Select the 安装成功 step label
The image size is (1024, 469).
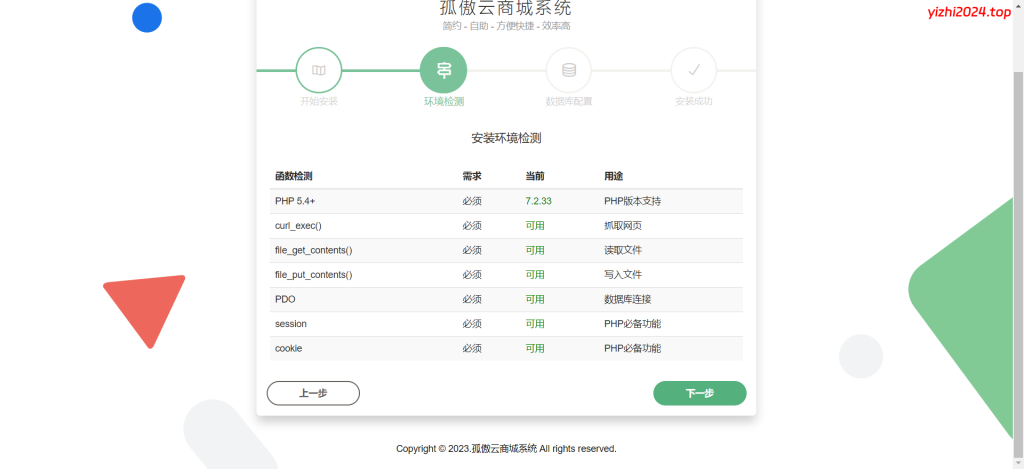(693, 101)
